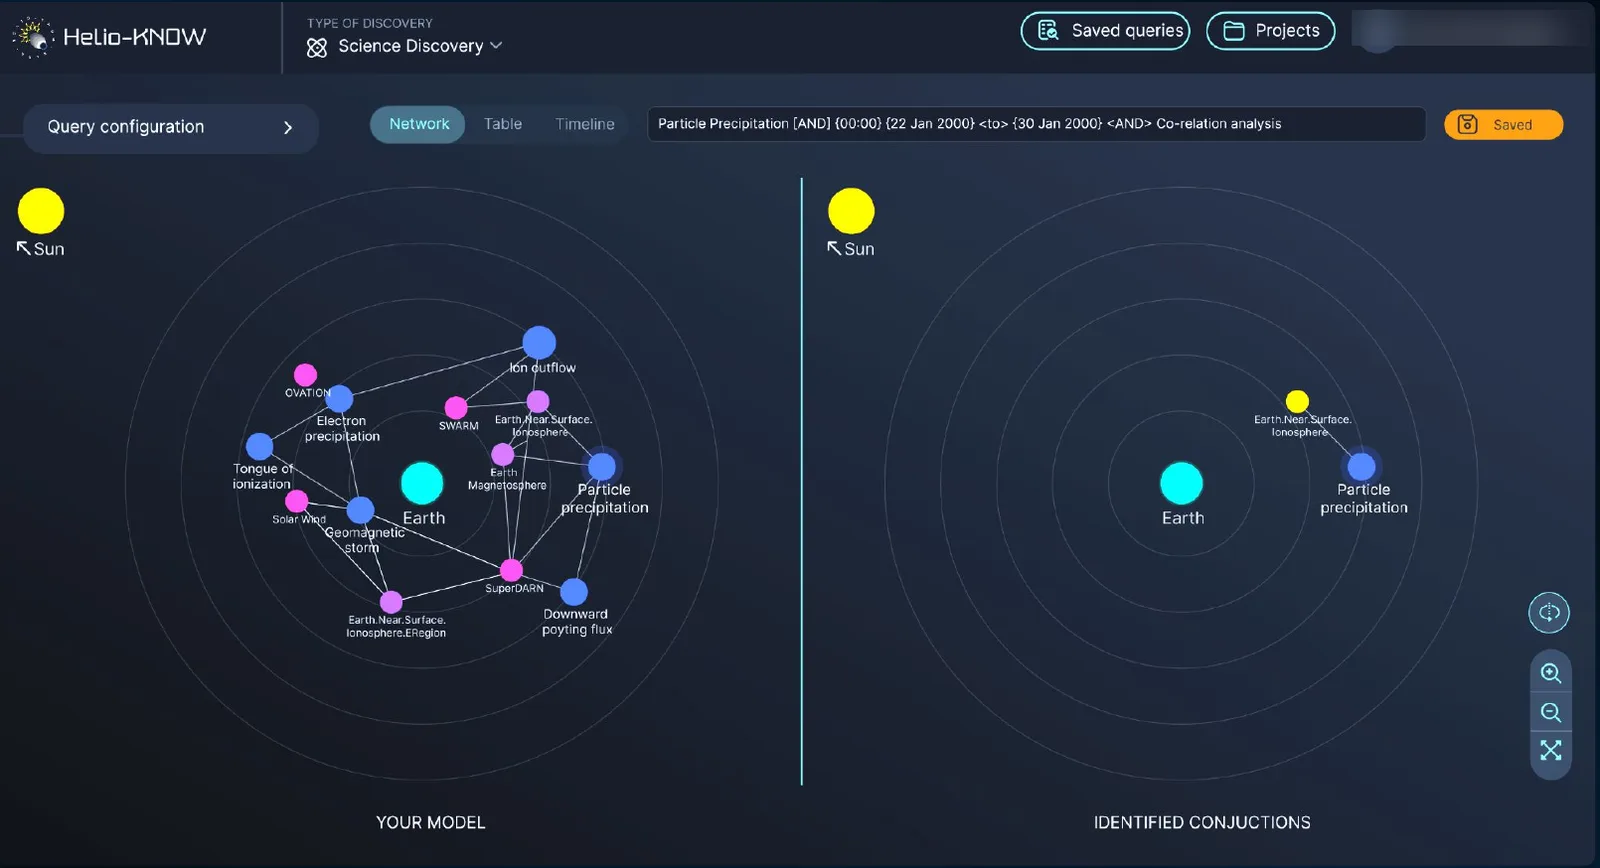This screenshot has width=1600, height=868.
Task: Open the Projects page
Action: (1270, 31)
